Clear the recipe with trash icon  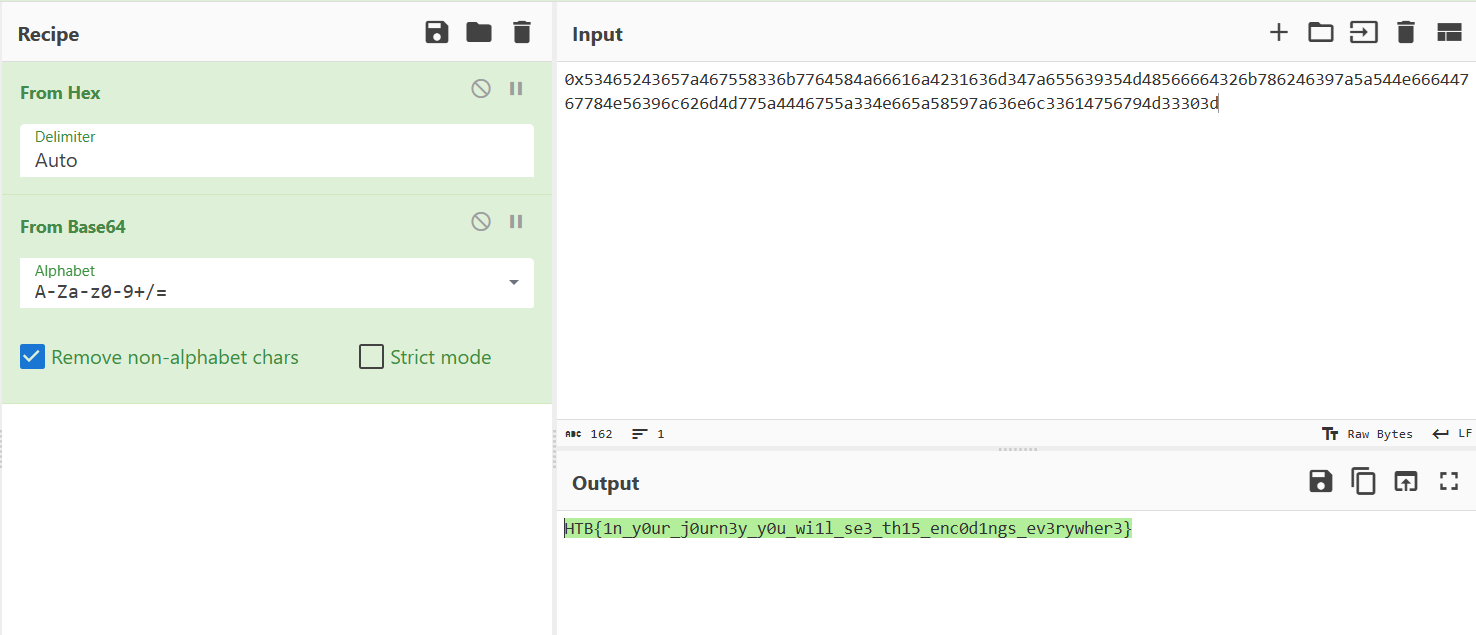521,33
